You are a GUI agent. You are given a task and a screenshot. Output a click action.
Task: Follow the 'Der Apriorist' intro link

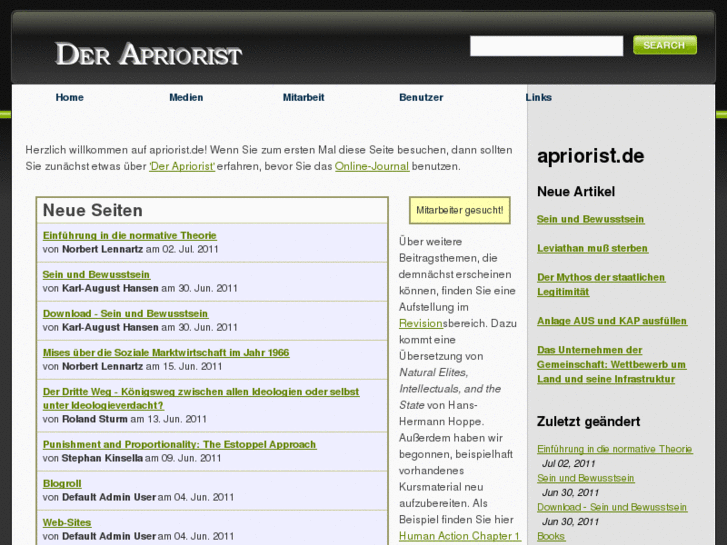point(182,166)
